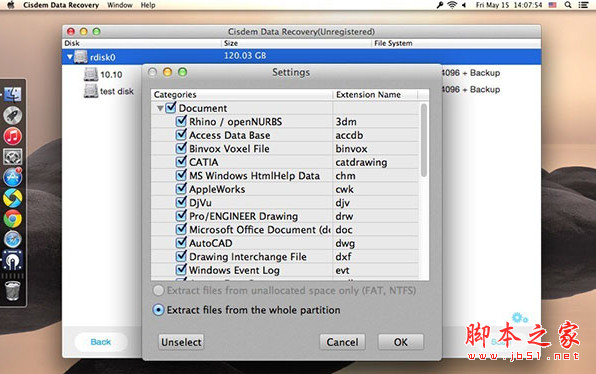Launch Google Chrome from the Dock
Image resolution: width=596 pixels, height=374 pixels.
click(13, 219)
